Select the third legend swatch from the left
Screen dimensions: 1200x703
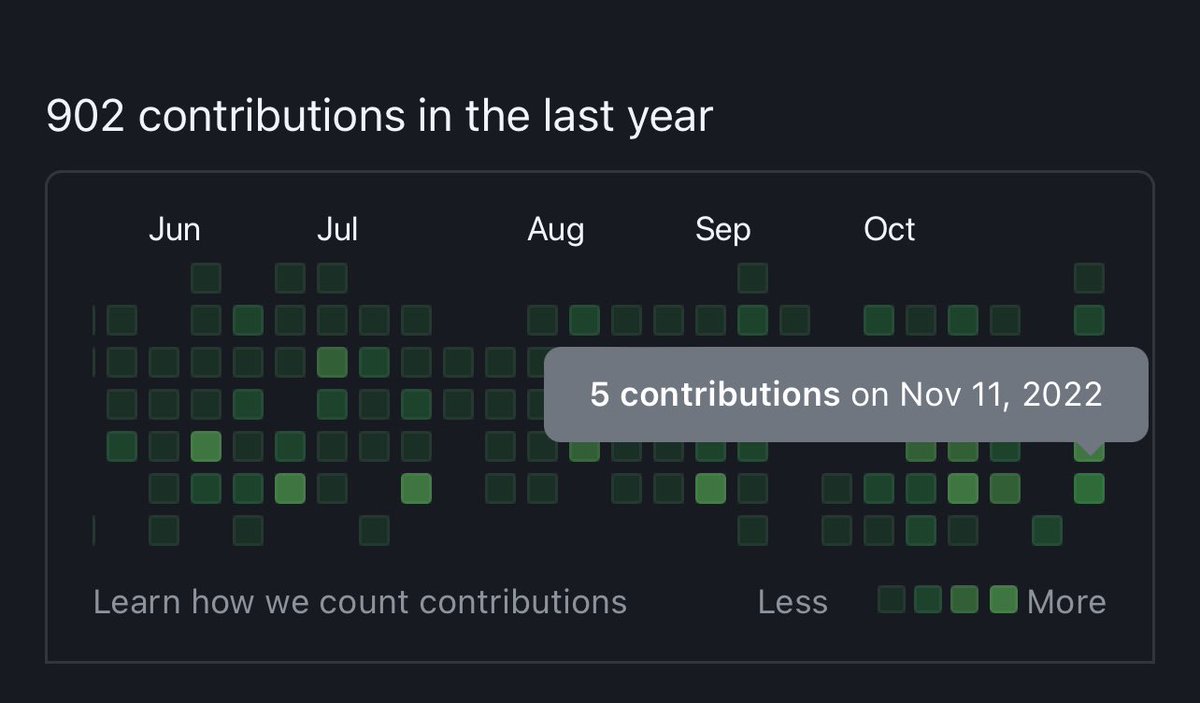pos(965,600)
